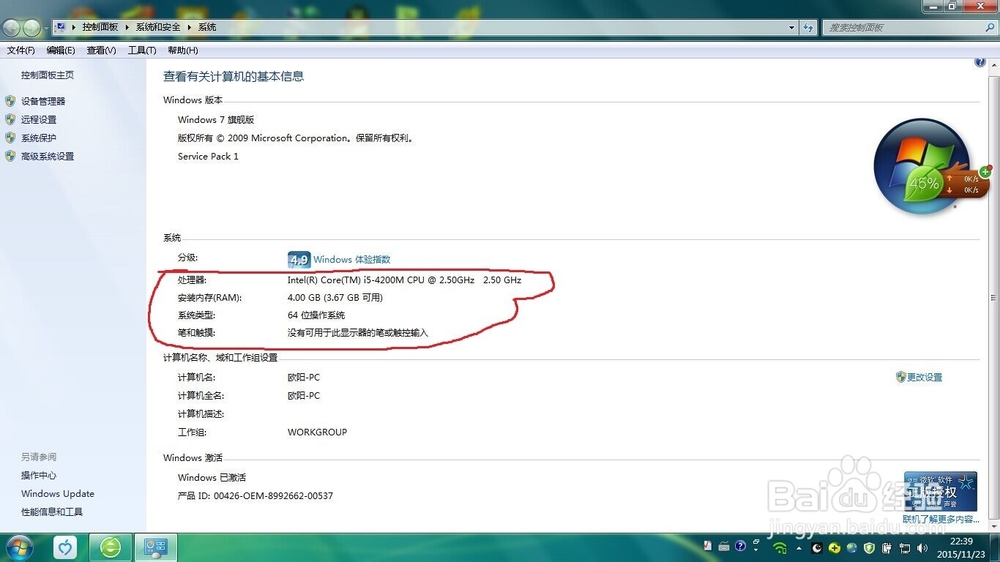Screen dimensions: 1000x562
Task: Show hidden tray icons arrow
Action: [x=798, y=548]
